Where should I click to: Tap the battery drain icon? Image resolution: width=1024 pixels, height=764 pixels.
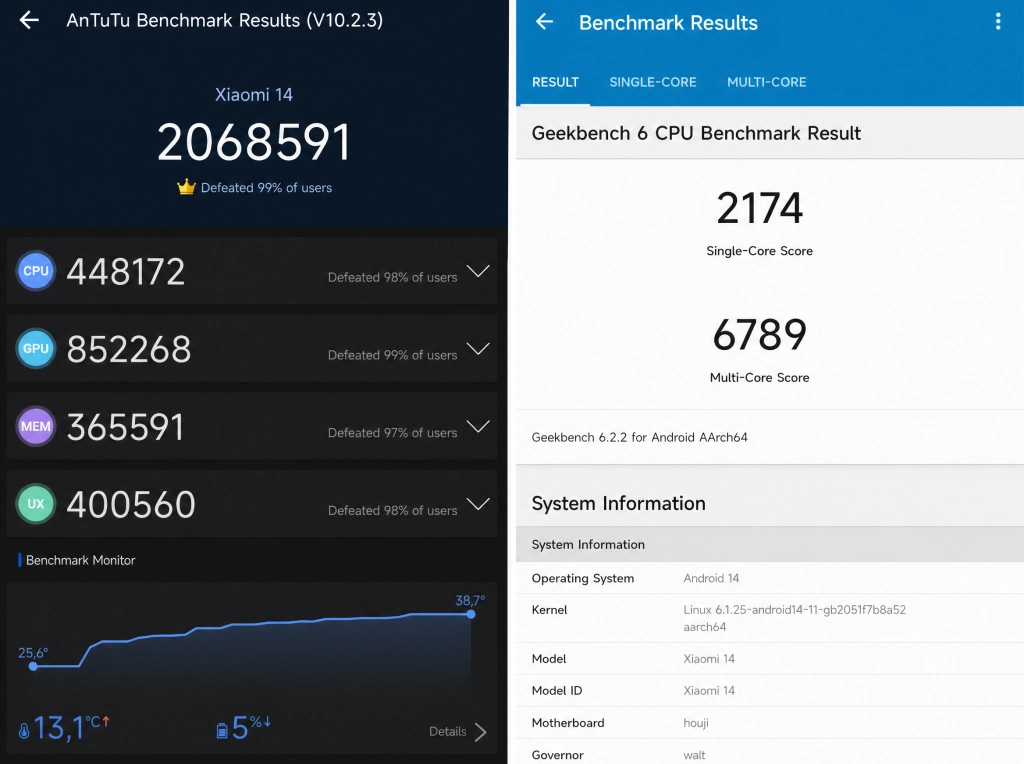pyautogui.click(x=222, y=730)
